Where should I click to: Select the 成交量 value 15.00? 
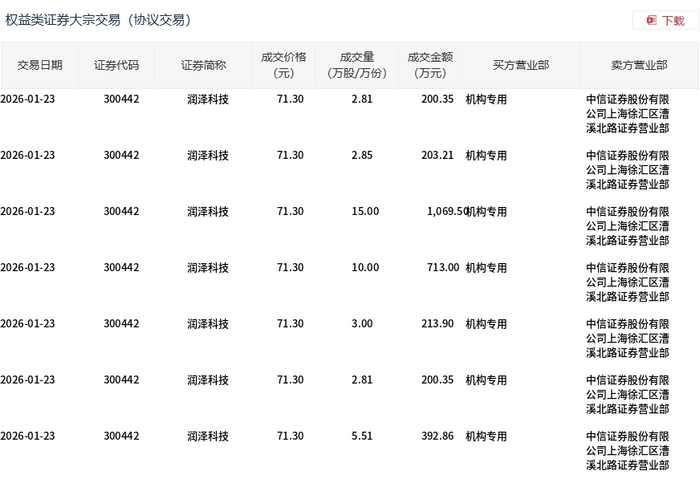click(365, 211)
